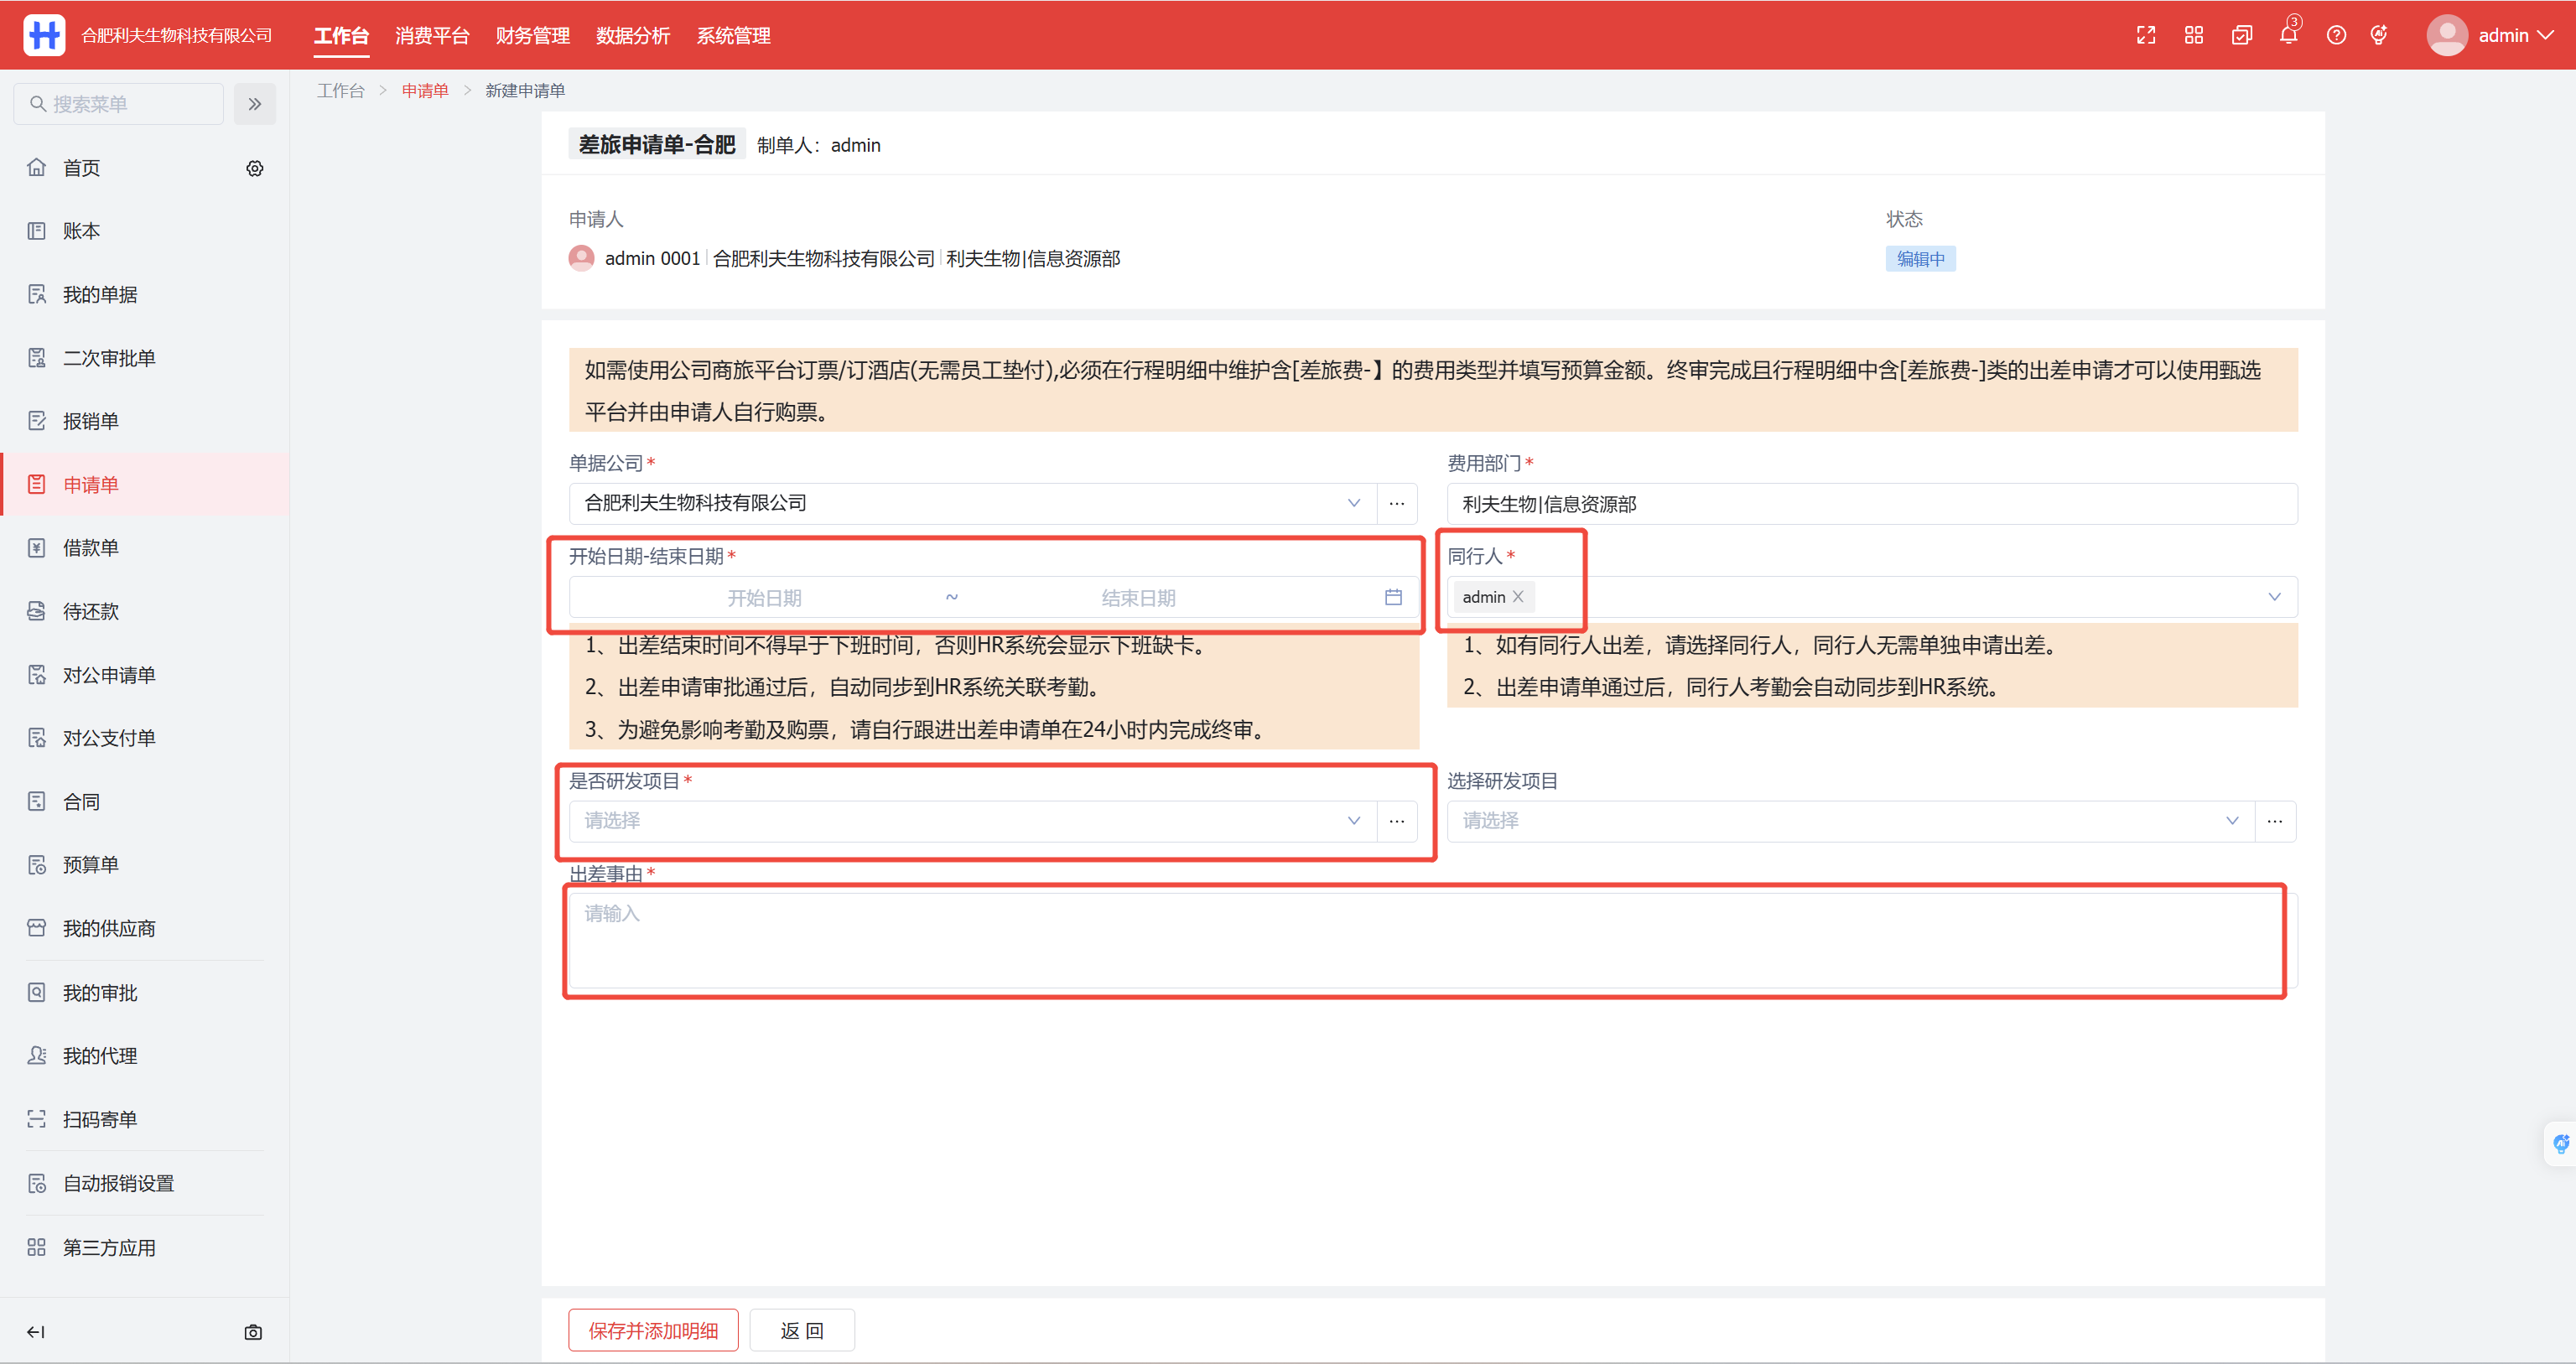
Task: Open the apps grid icon in header
Action: pyautogui.click(x=2193, y=36)
